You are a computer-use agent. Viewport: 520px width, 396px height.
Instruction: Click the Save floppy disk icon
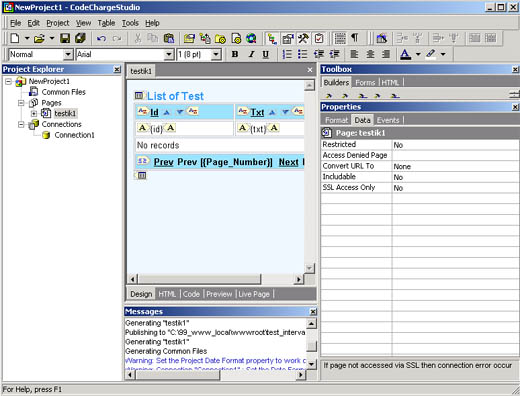coord(65,38)
